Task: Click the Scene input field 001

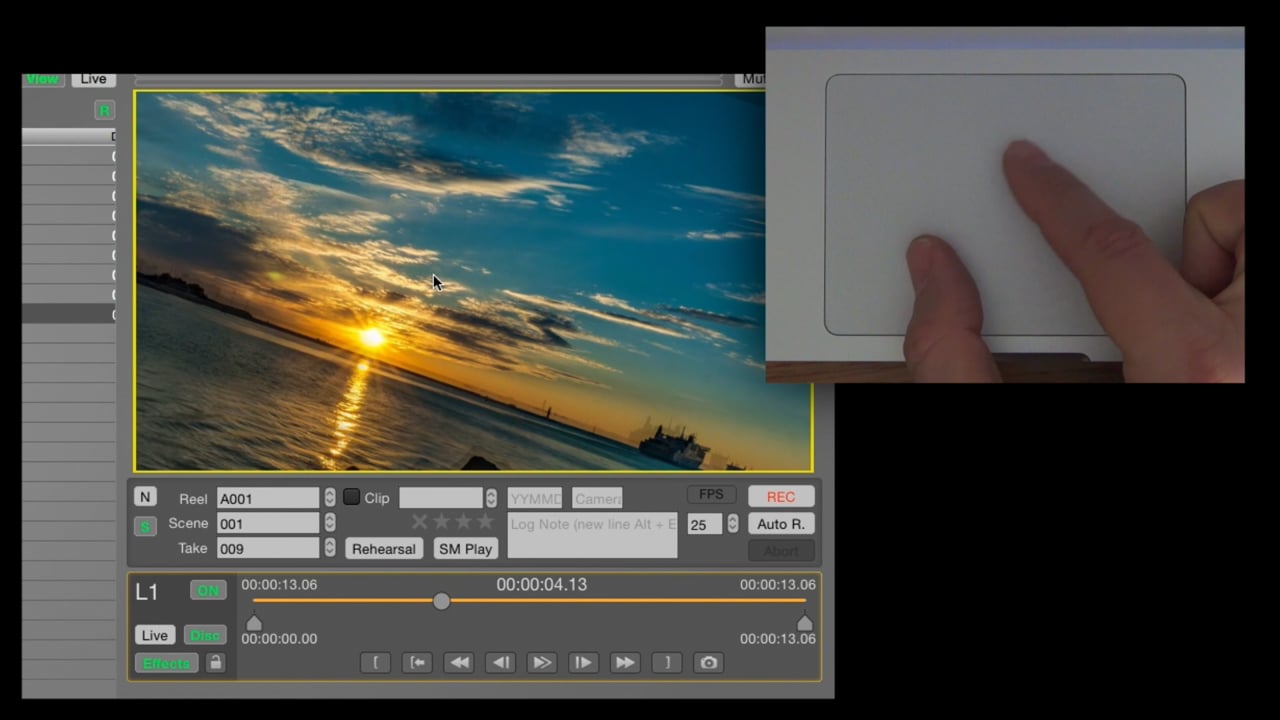Action: pos(268,522)
